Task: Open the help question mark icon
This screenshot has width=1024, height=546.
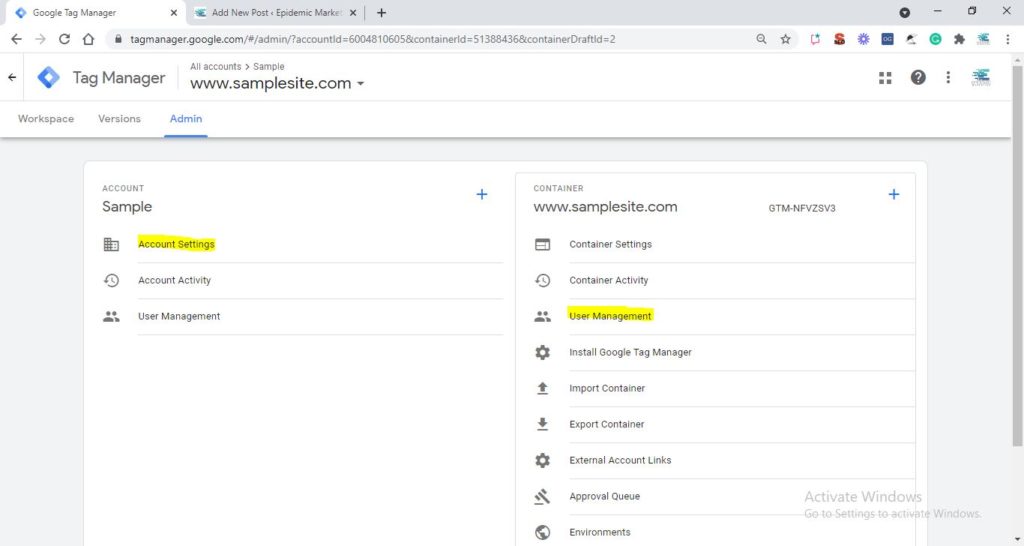Action: [x=918, y=78]
